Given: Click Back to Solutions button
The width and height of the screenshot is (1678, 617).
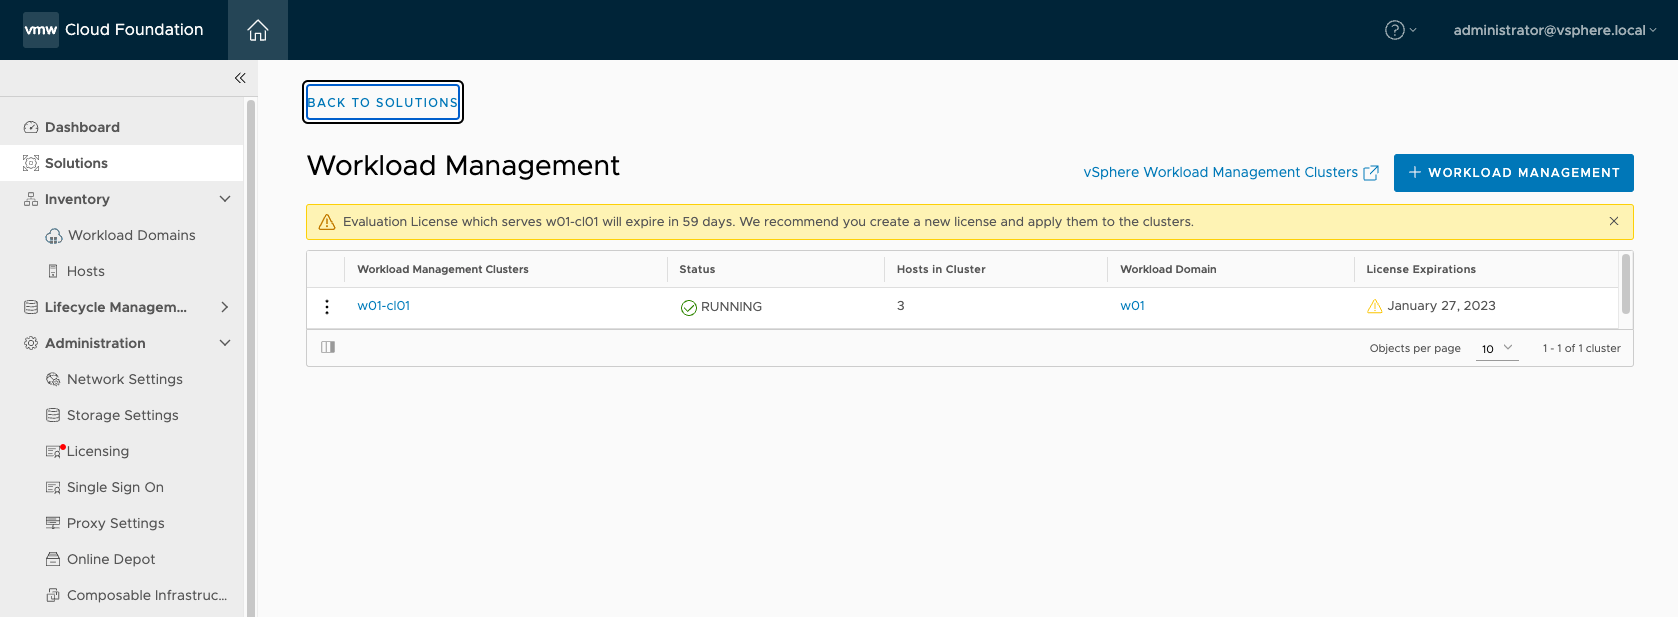Looking at the screenshot, I should (x=383, y=102).
